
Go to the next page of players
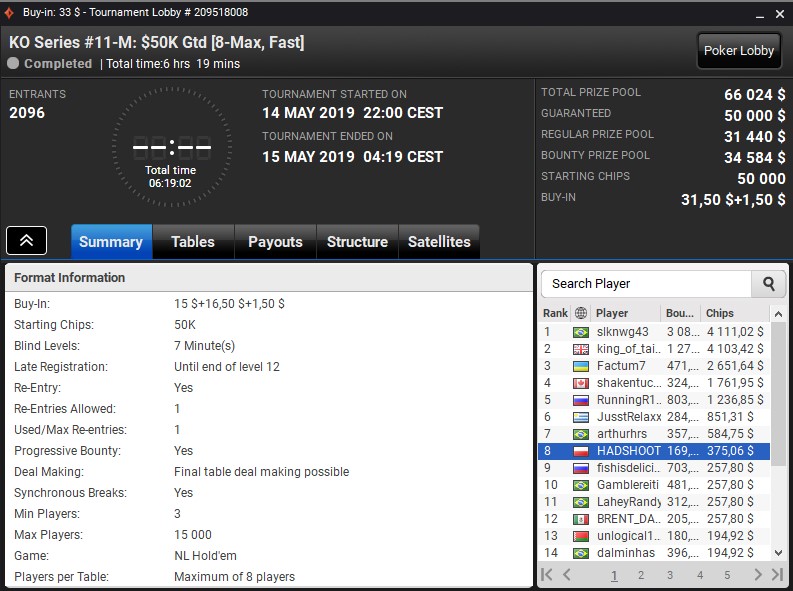(758, 574)
